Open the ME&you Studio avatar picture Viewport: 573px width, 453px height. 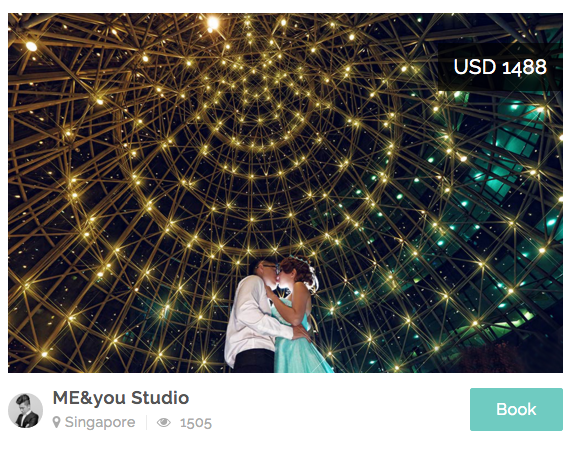coord(25,411)
